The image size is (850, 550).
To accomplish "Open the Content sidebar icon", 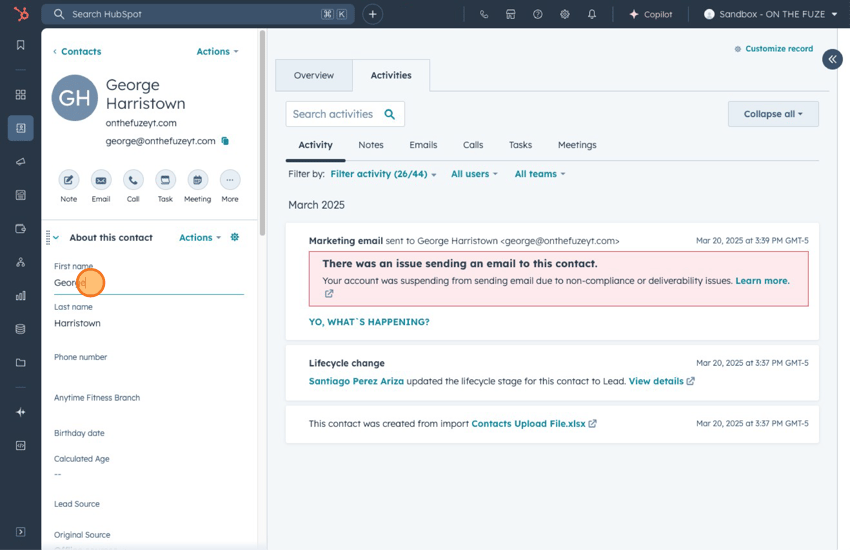I will click(x=21, y=195).
